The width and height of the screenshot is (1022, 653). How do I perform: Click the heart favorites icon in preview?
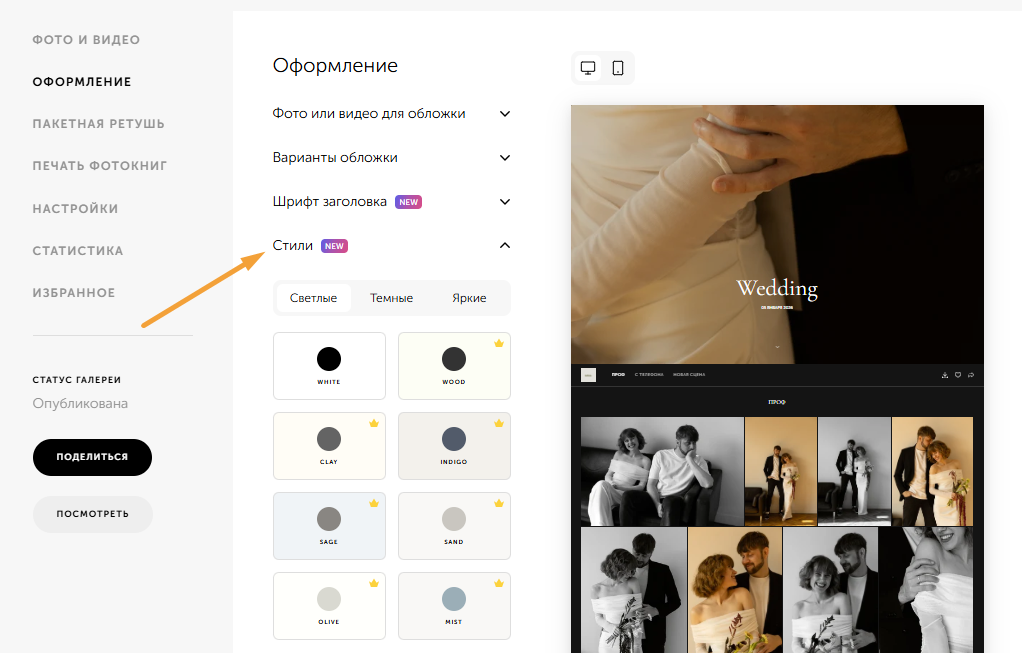tap(957, 375)
